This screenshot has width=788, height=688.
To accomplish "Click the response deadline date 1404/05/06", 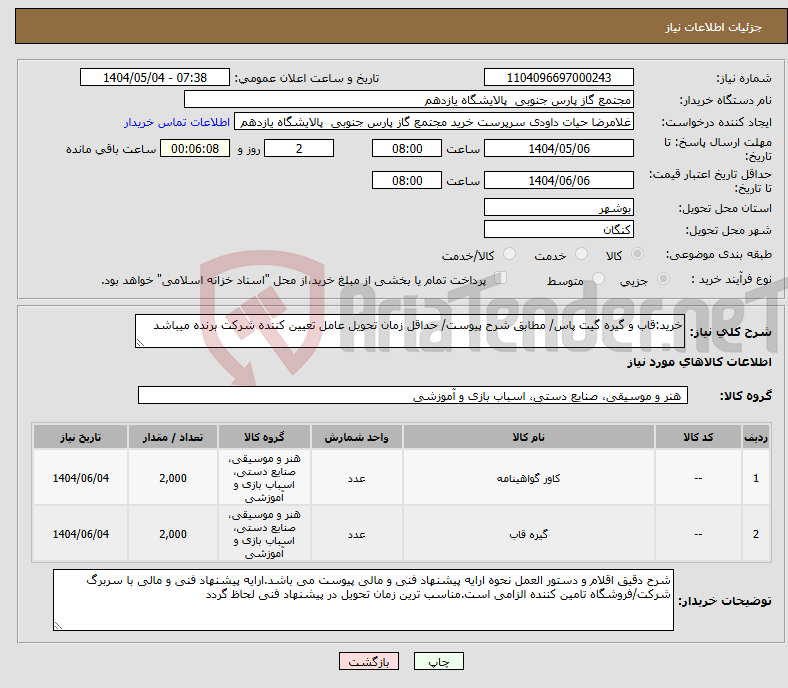I will 558,148.
